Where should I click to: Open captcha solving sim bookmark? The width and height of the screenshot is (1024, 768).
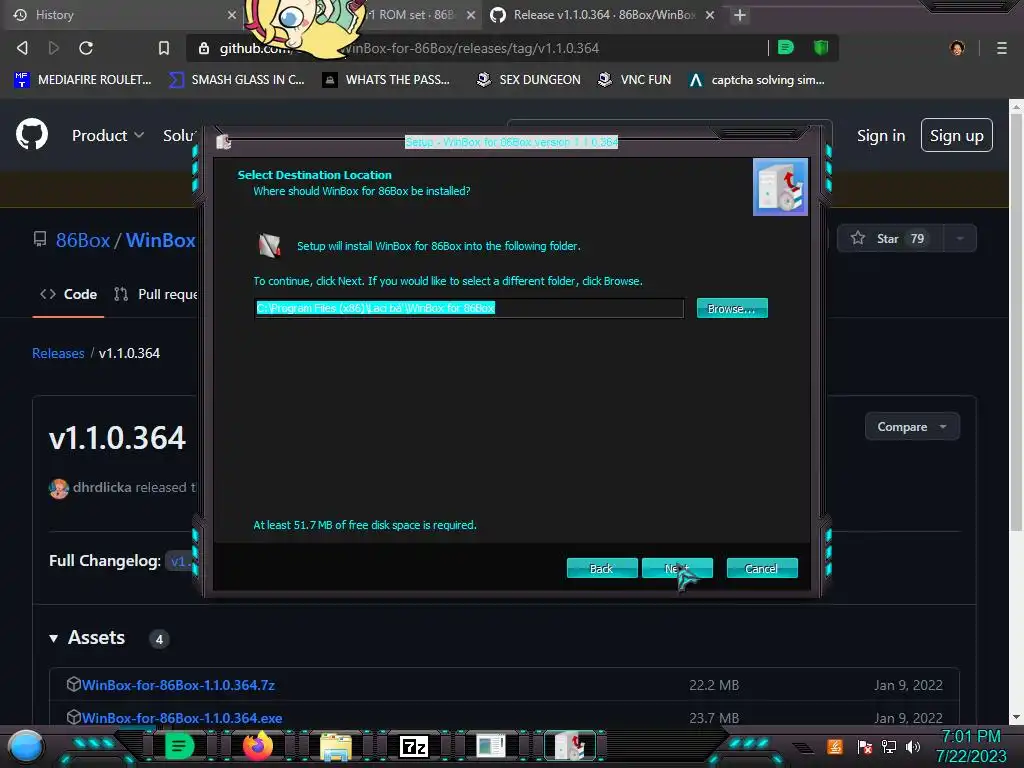pyautogui.click(x=757, y=80)
